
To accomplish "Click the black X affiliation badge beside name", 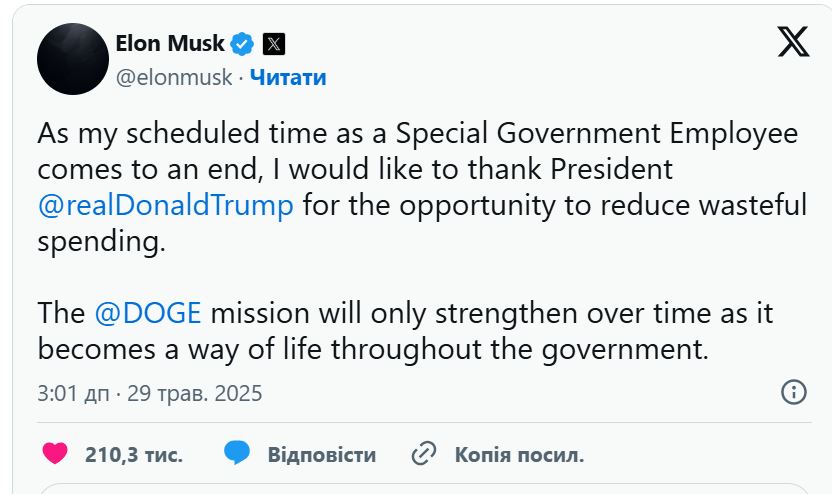I will 273,44.
